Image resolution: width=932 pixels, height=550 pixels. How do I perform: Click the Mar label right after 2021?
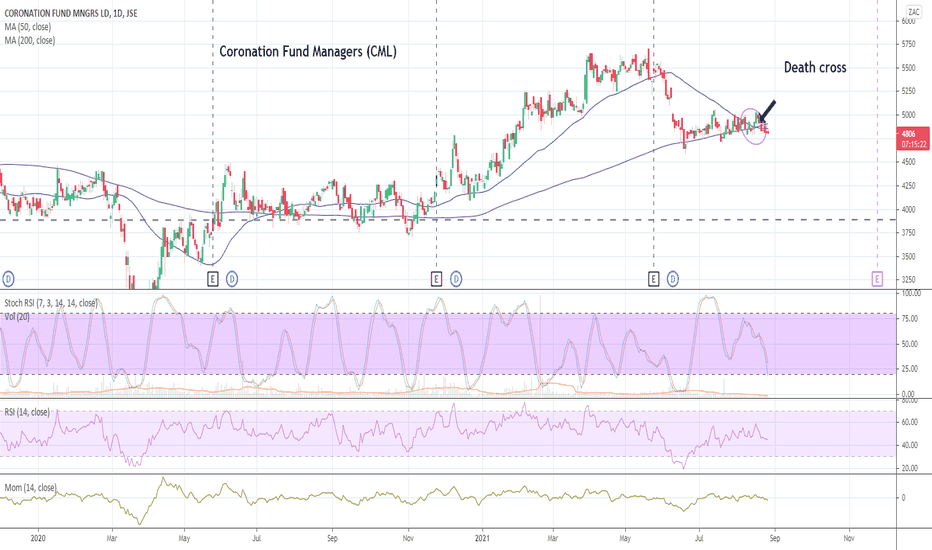pos(553,538)
